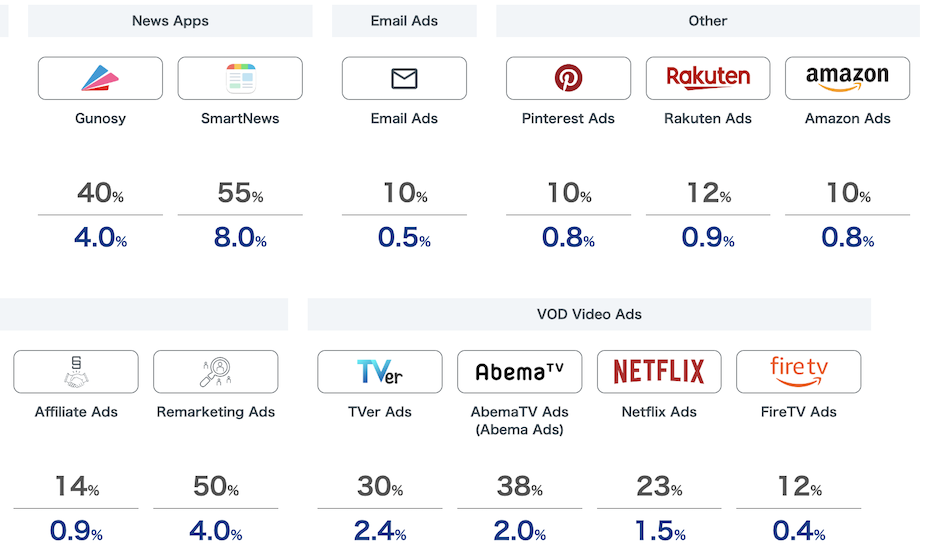
Task: Click the News Apps category header
Action: click(x=170, y=21)
